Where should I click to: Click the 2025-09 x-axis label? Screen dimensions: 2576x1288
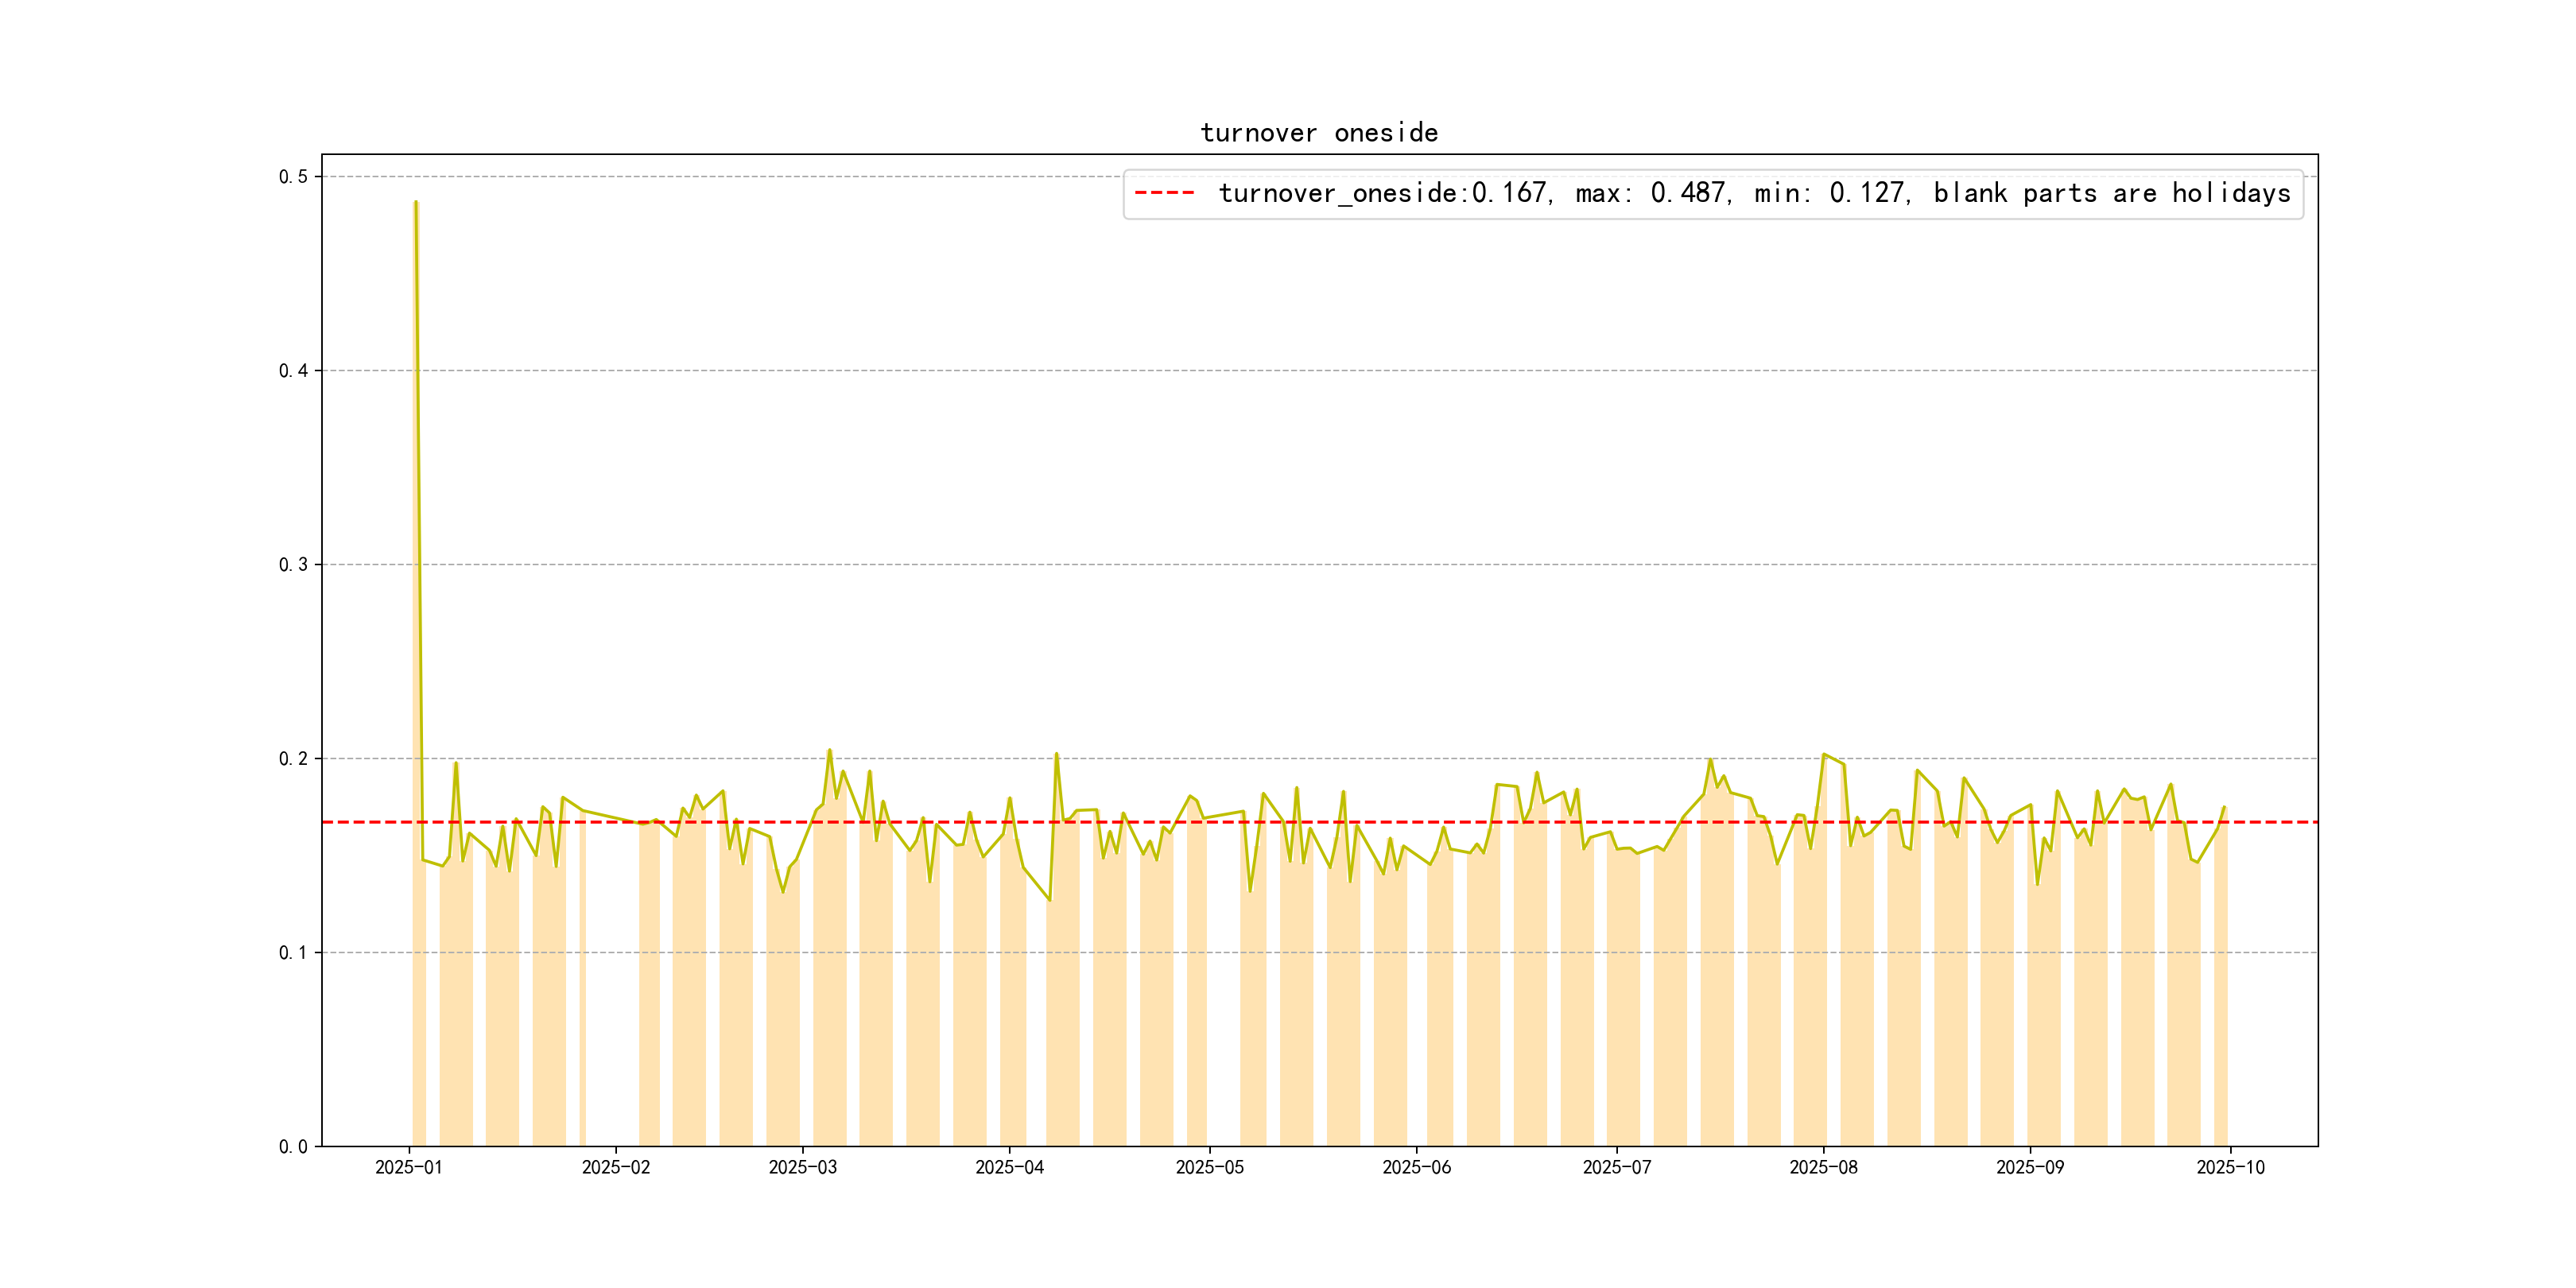point(2029,1167)
